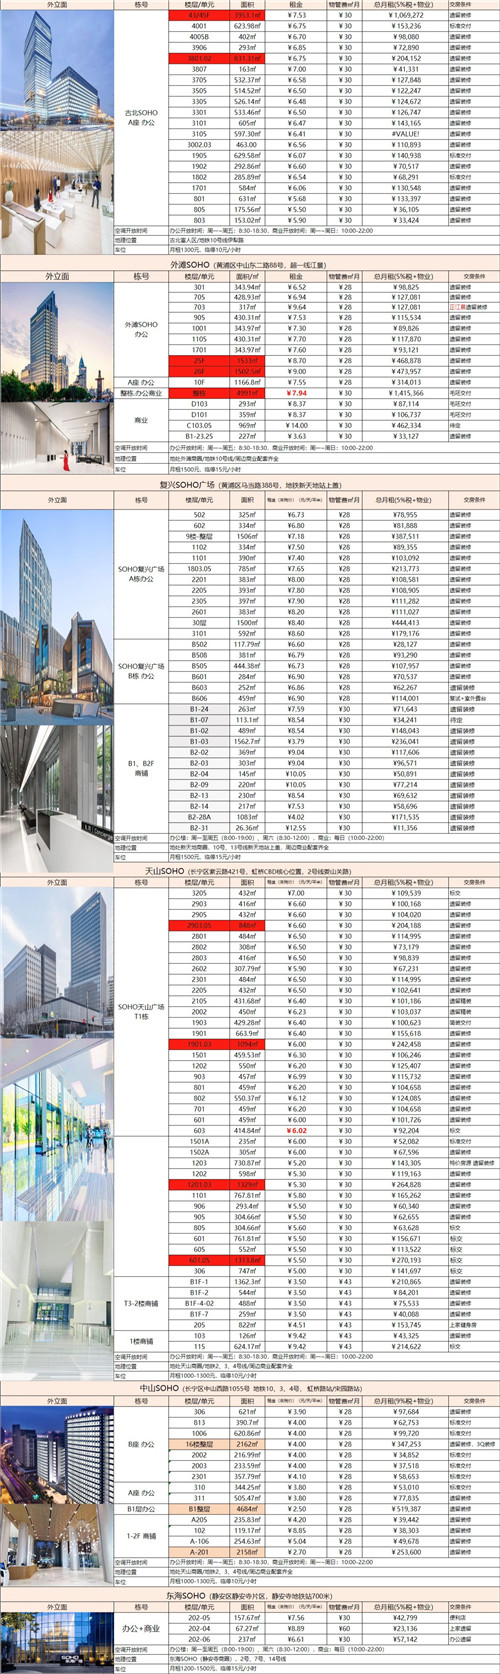Select the red rent value ¥7.94
The height and width of the screenshot is (1674, 500).
tap(297, 393)
